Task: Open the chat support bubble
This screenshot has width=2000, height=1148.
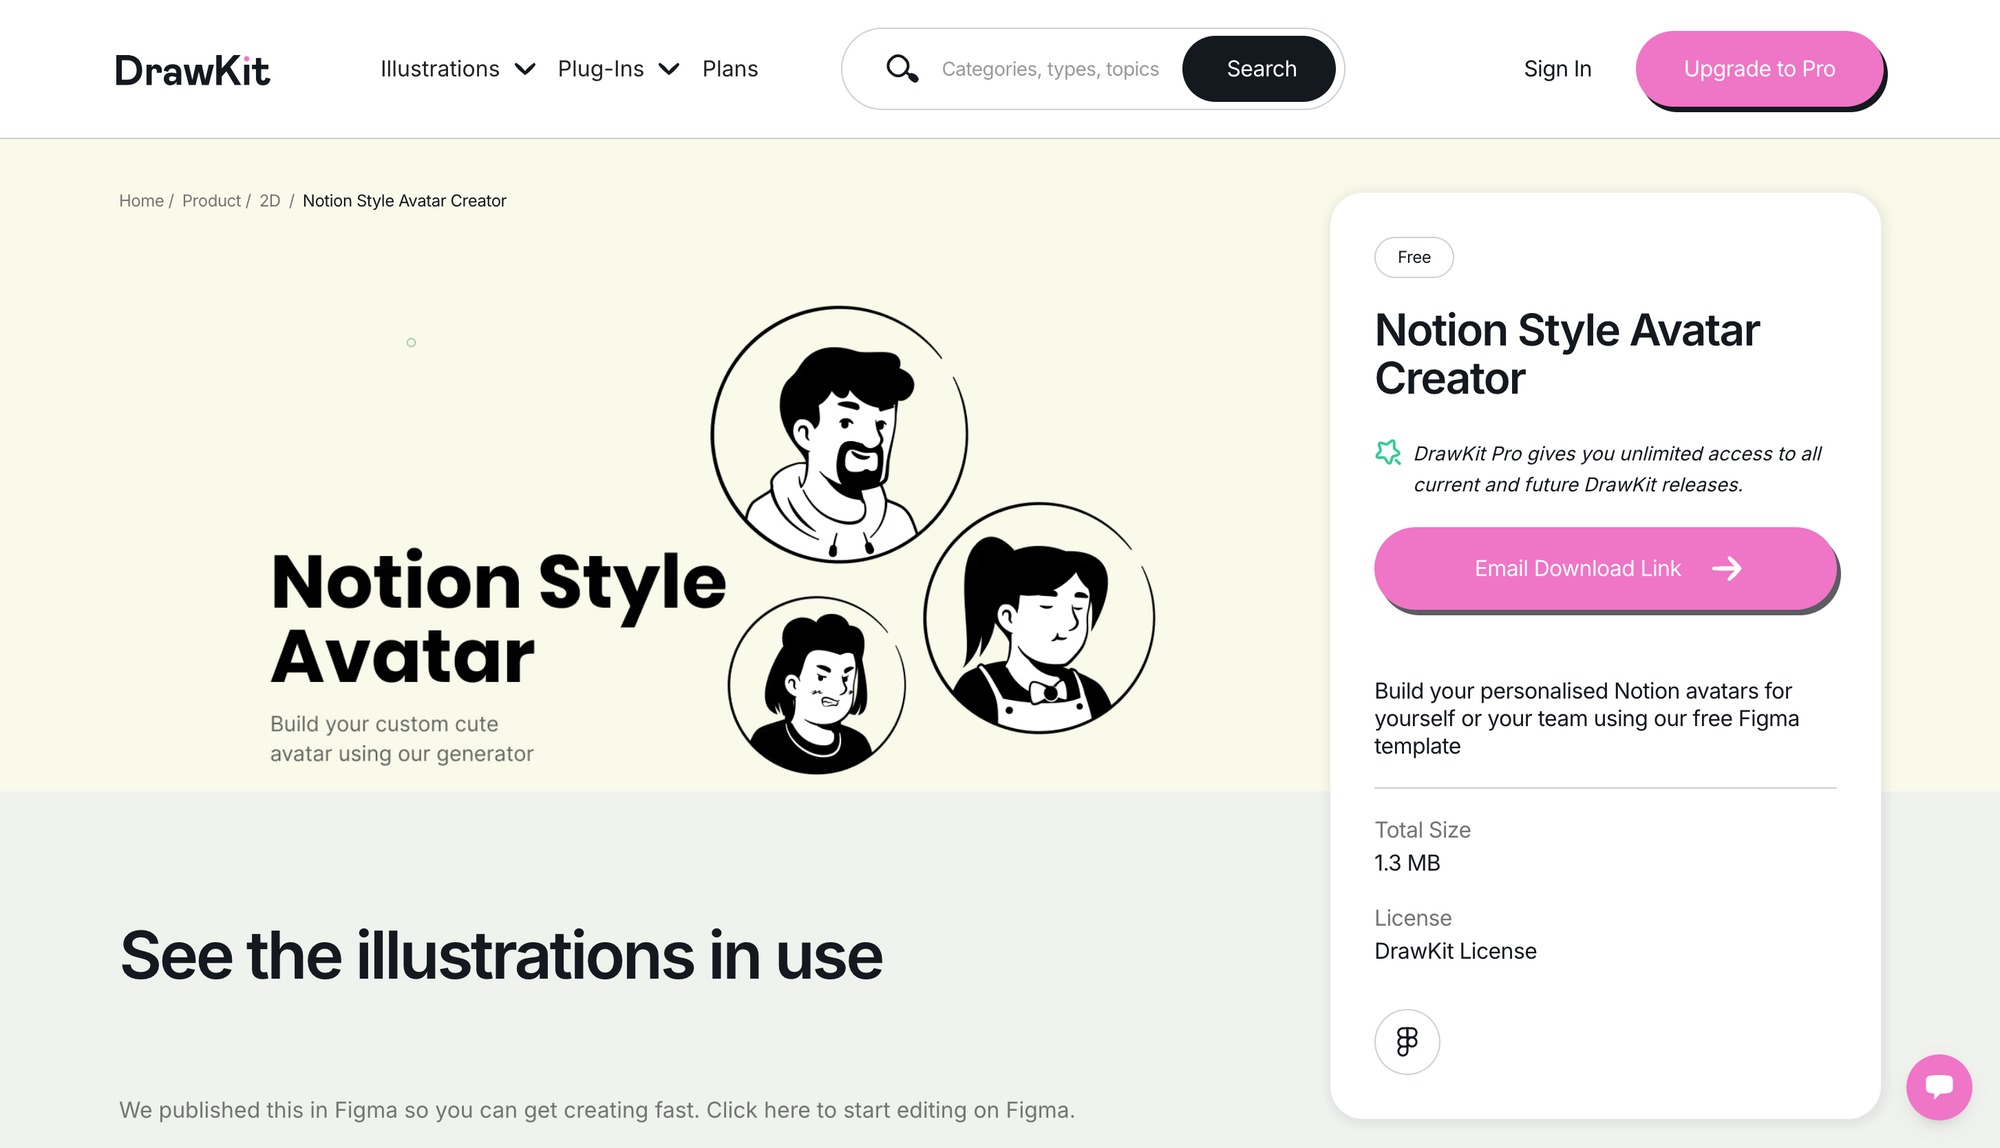Action: pos(1939,1087)
